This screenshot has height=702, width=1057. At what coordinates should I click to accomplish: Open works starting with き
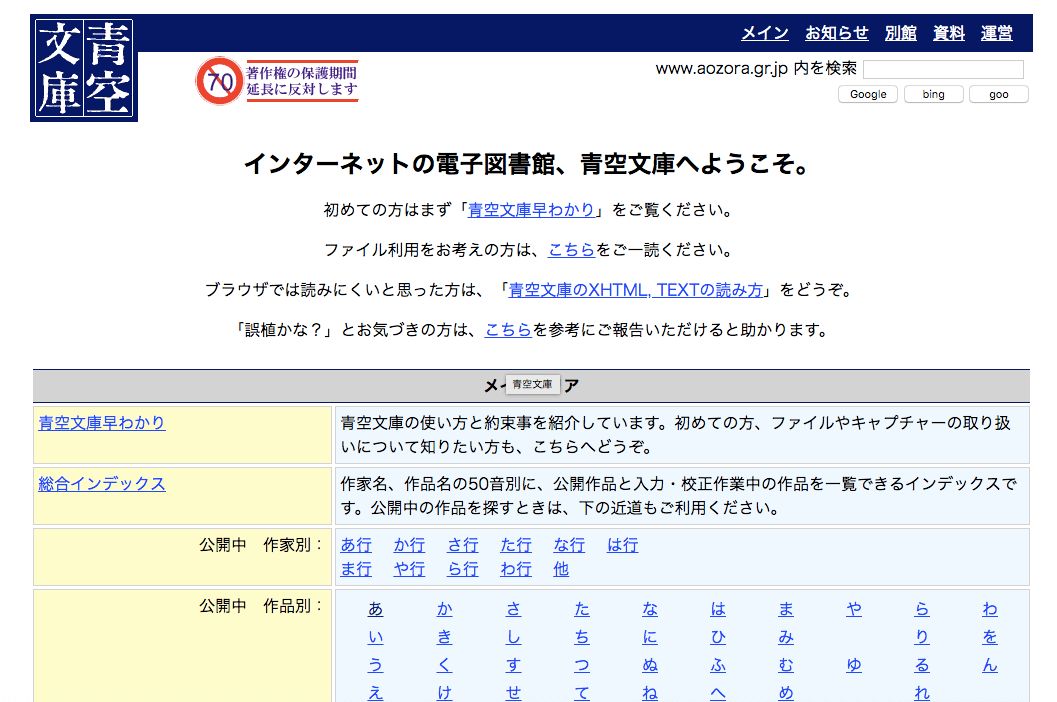444,637
